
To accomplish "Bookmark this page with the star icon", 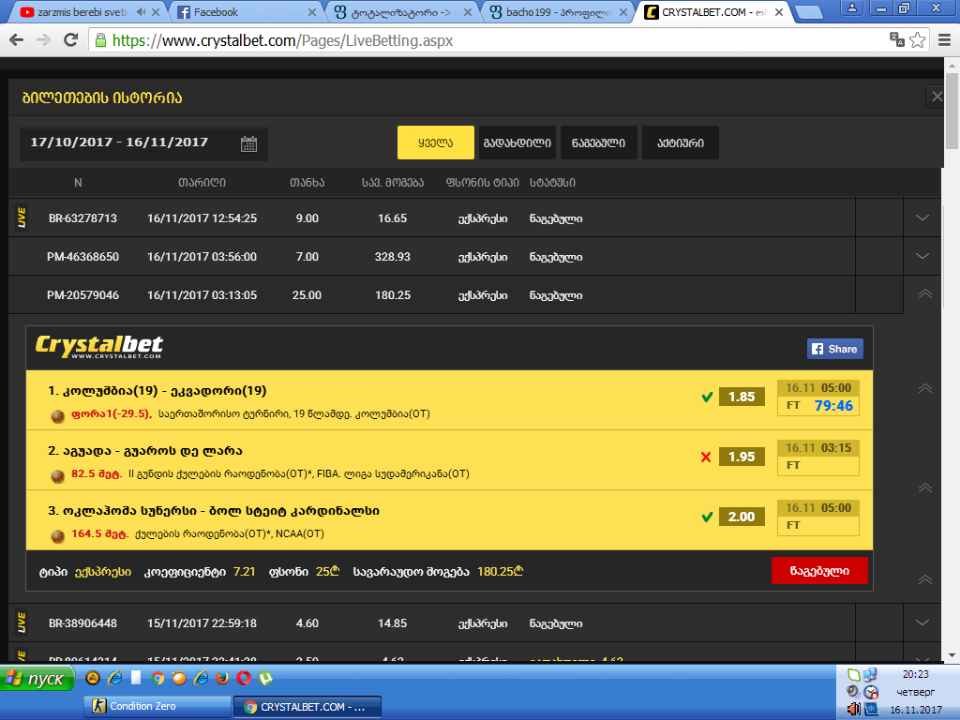I will pyautogui.click(x=917, y=40).
